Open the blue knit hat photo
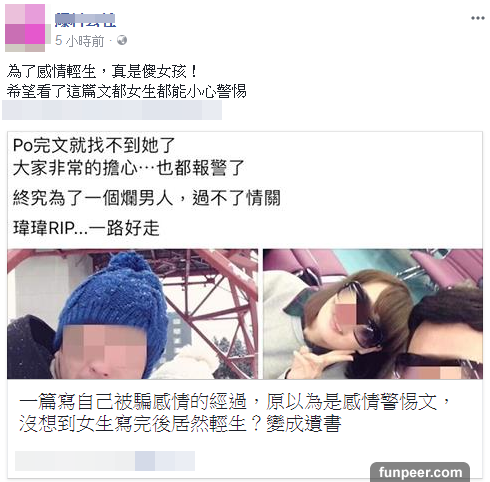The width and height of the screenshot is (490, 482). pos(133,314)
